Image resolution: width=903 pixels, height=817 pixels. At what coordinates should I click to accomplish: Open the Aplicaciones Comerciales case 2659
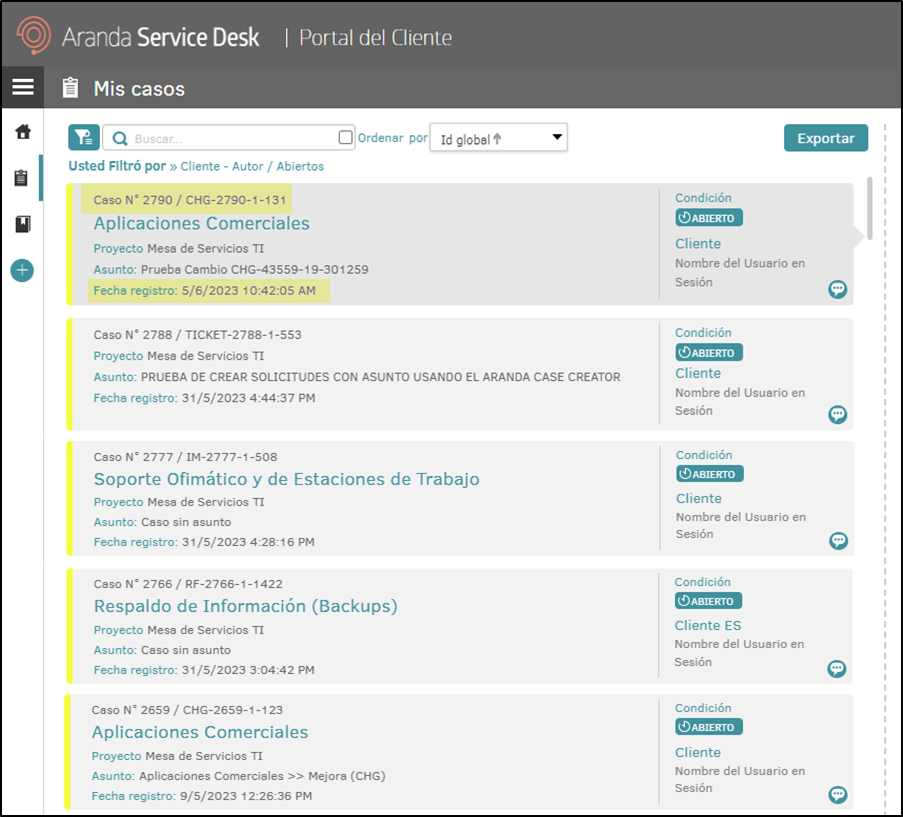point(200,732)
